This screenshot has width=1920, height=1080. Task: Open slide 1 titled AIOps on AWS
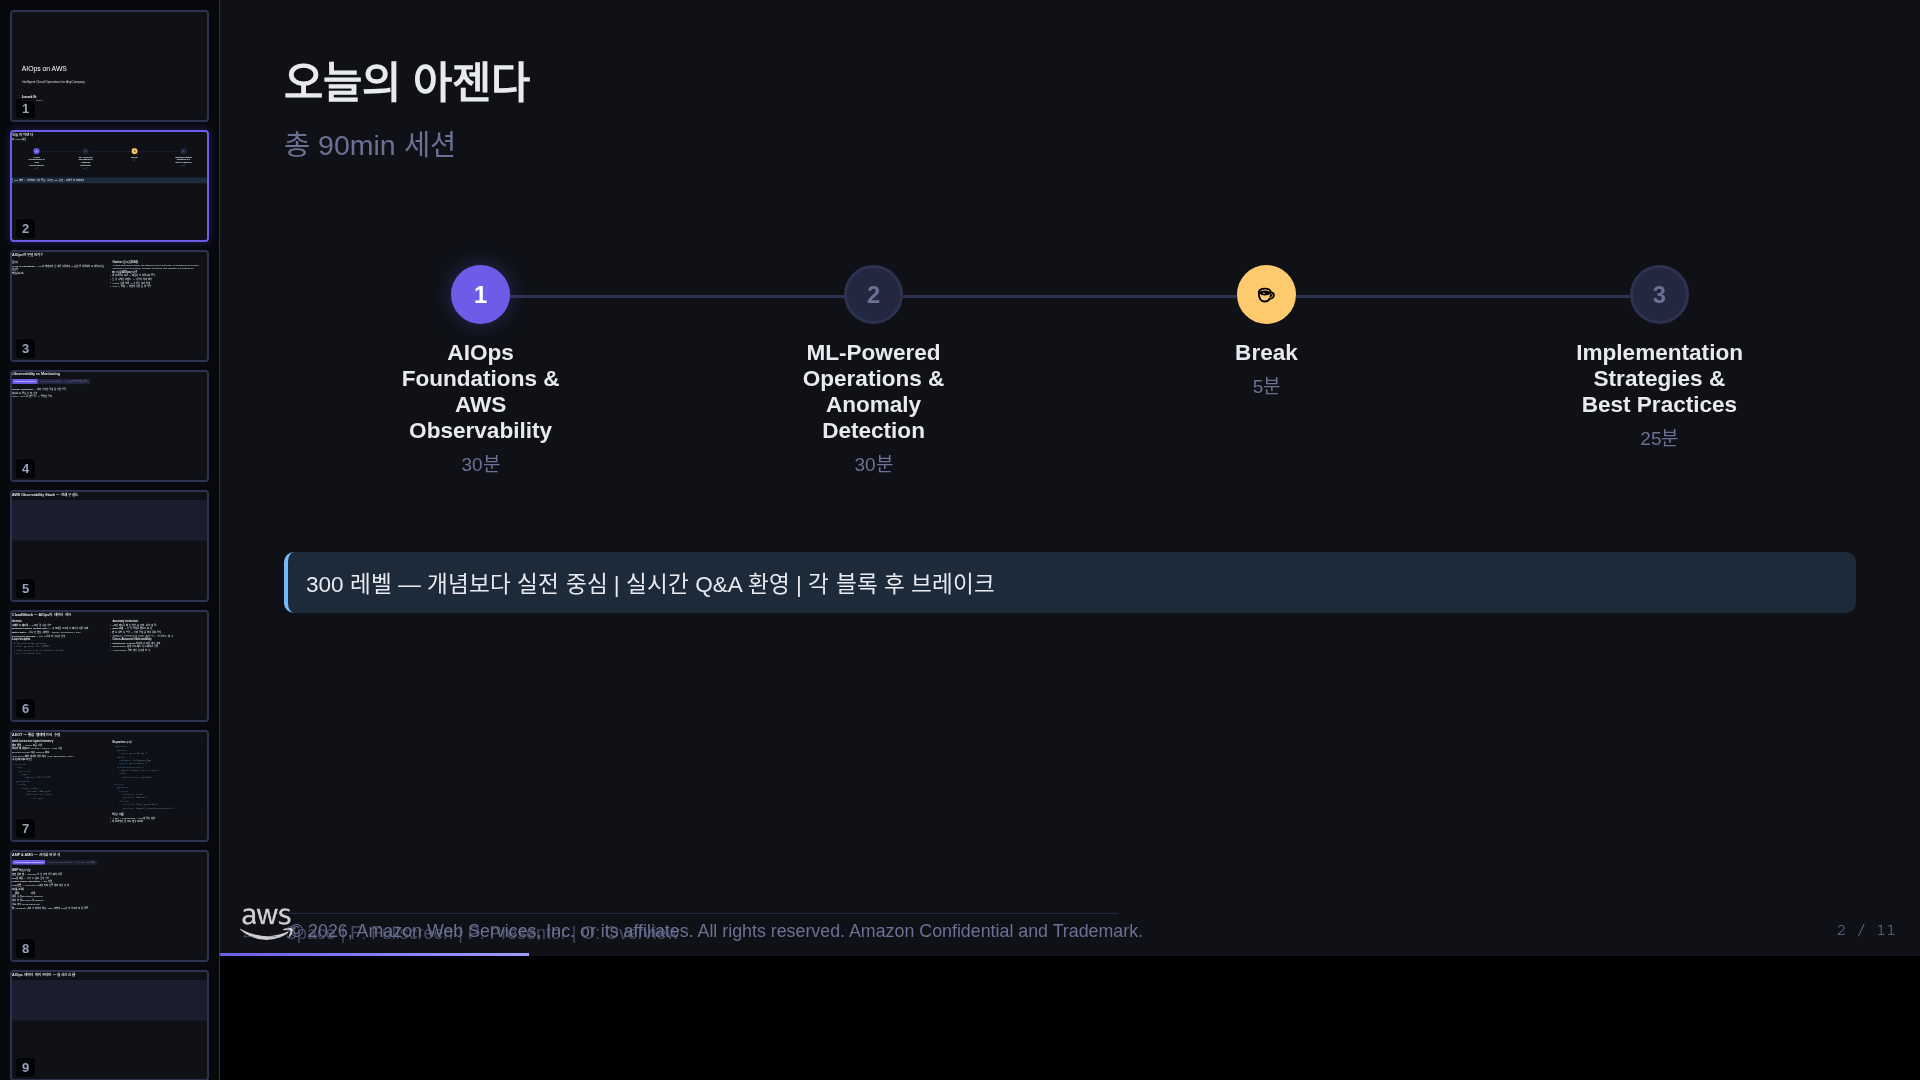click(109, 65)
